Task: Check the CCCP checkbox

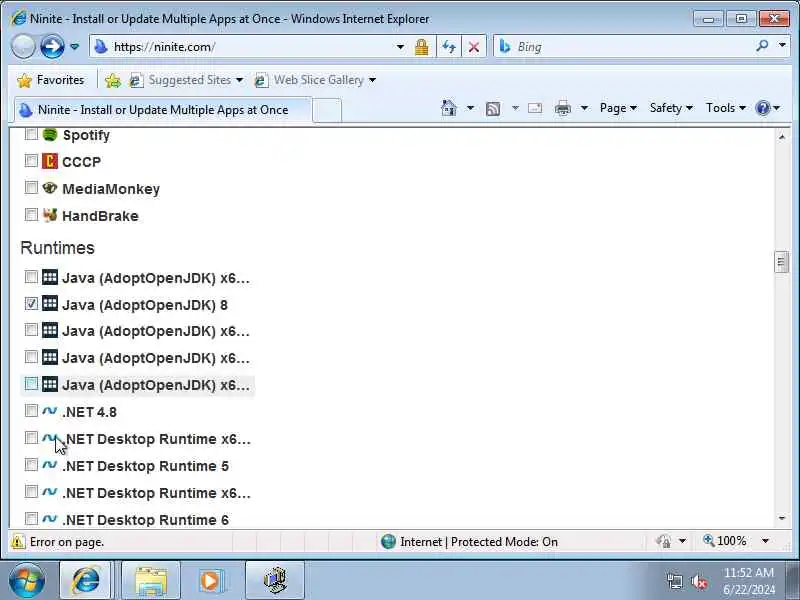Action: (x=31, y=161)
